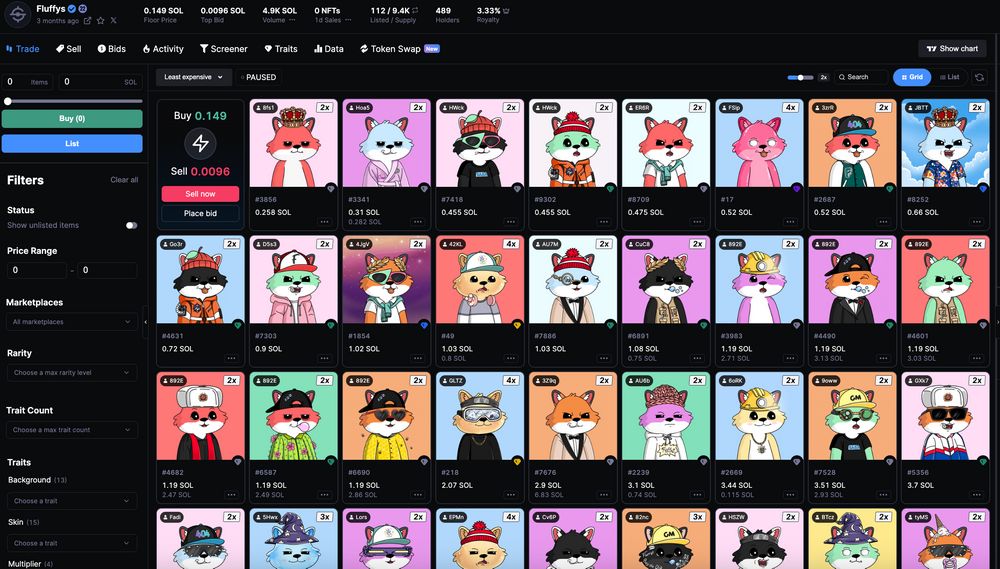Click the 4x multiplier badge on item #17
1000x569 pixels.
click(x=791, y=108)
